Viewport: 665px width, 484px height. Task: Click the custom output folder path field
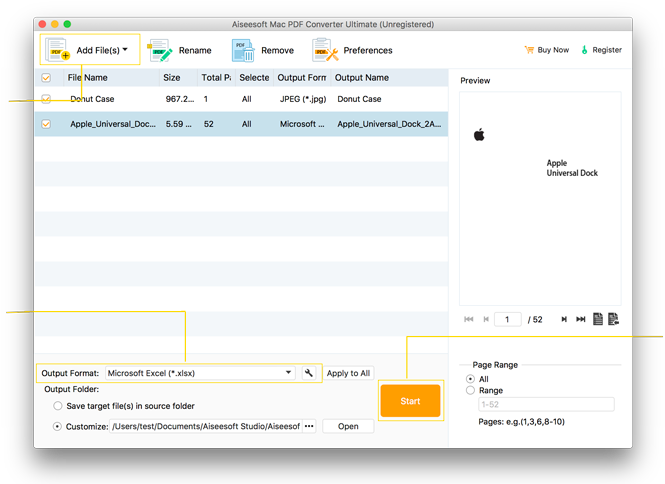pyautogui.click(x=206, y=426)
